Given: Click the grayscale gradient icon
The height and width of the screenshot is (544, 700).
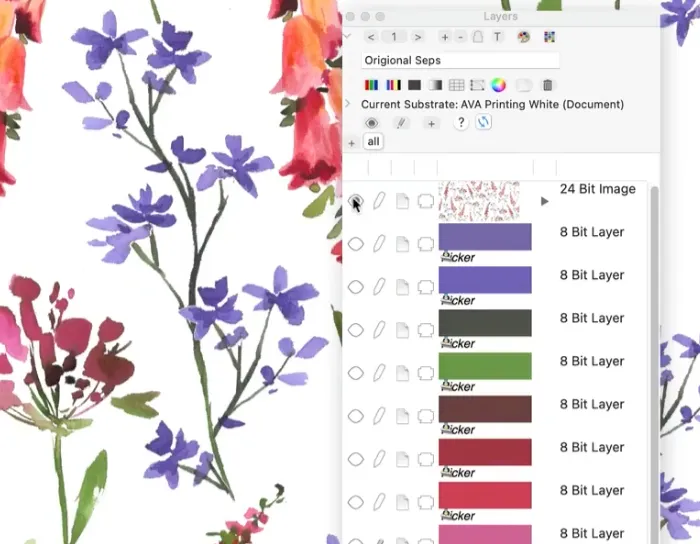Looking at the screenshot, I should tap(435, 85).
